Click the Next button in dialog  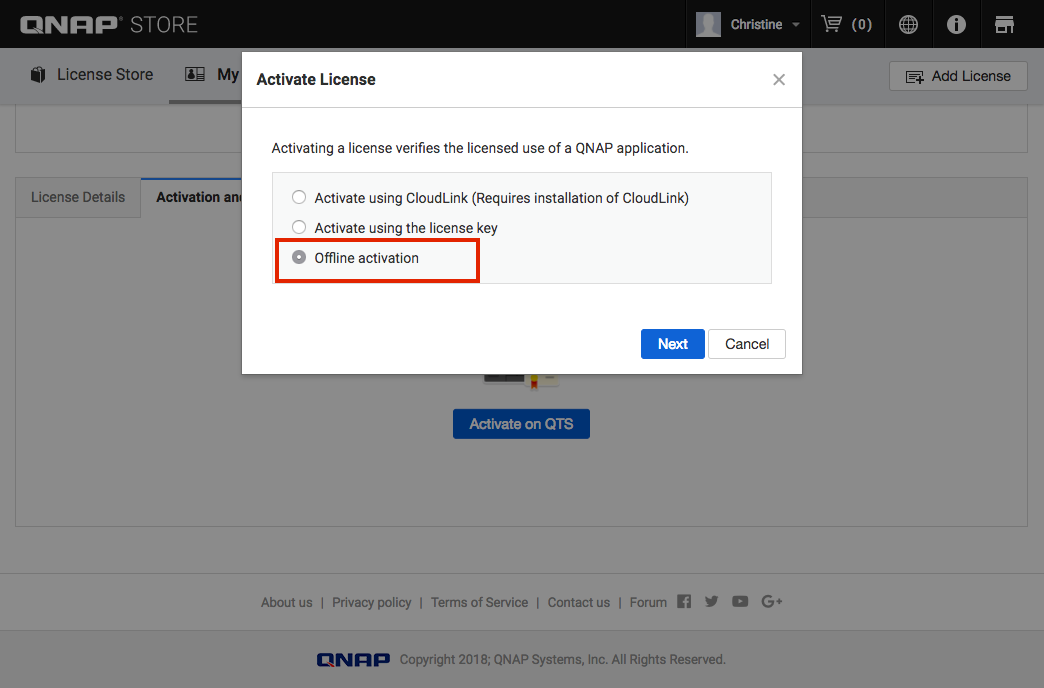(672, 344)
